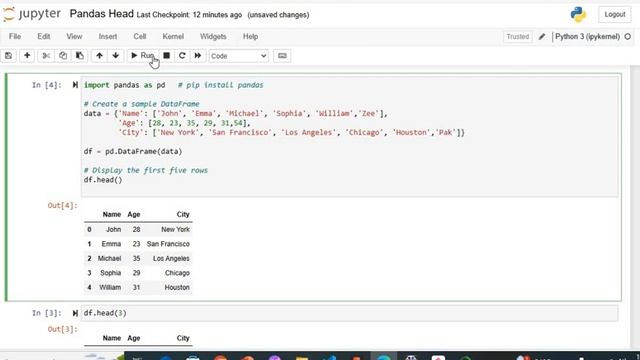Image resolution: width=640 pixels, height=360 pixels.
Task: Click run-cell icon beside In [3]
Action: (75, 313)
